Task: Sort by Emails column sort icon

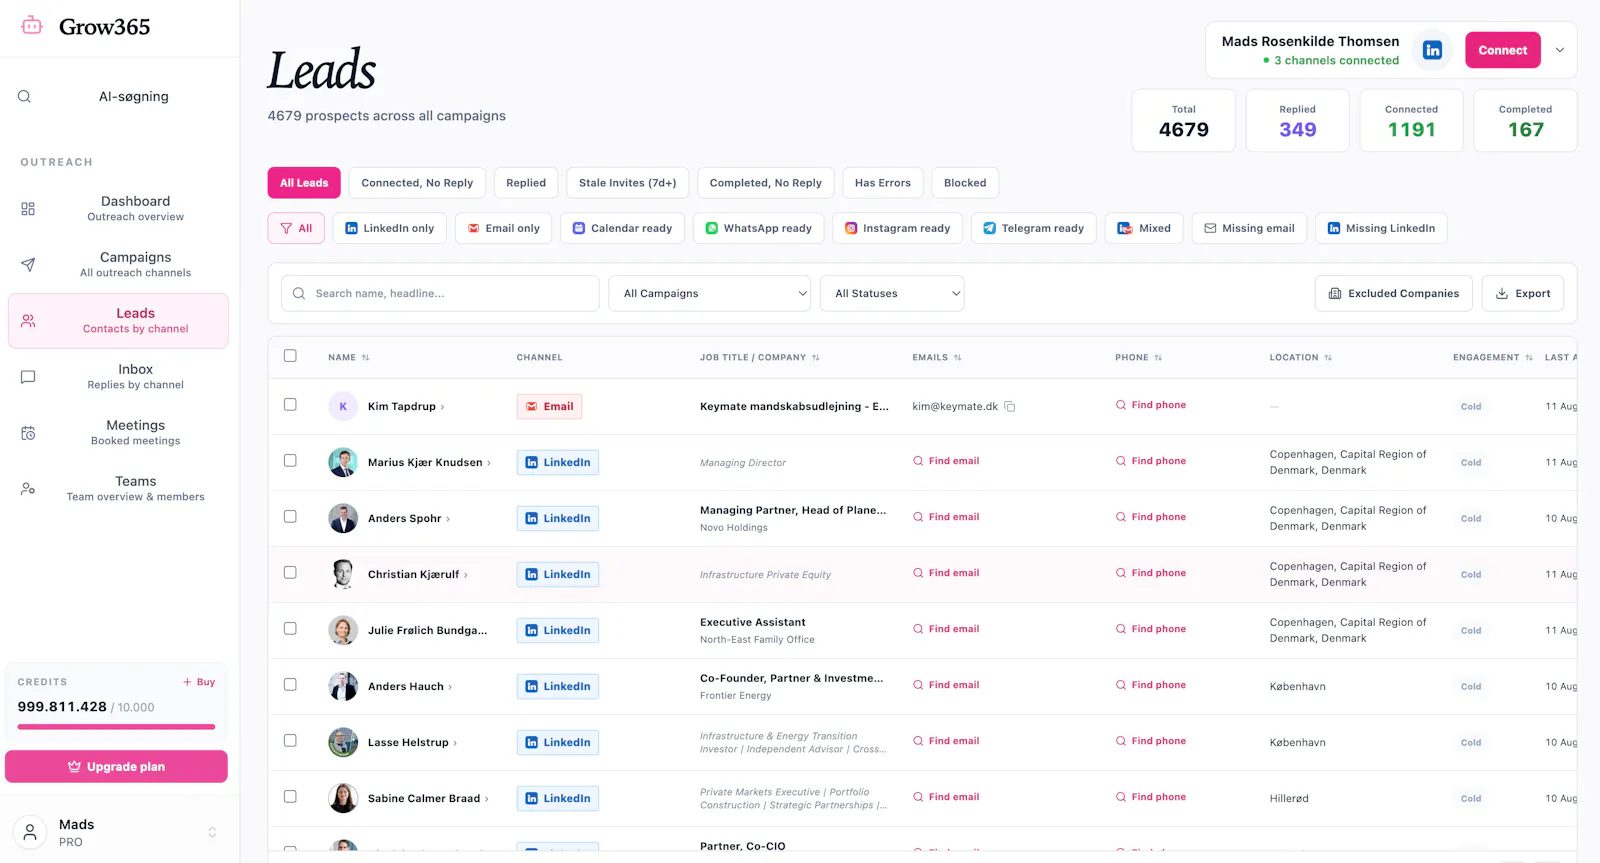Action: [x=958, y=358]
